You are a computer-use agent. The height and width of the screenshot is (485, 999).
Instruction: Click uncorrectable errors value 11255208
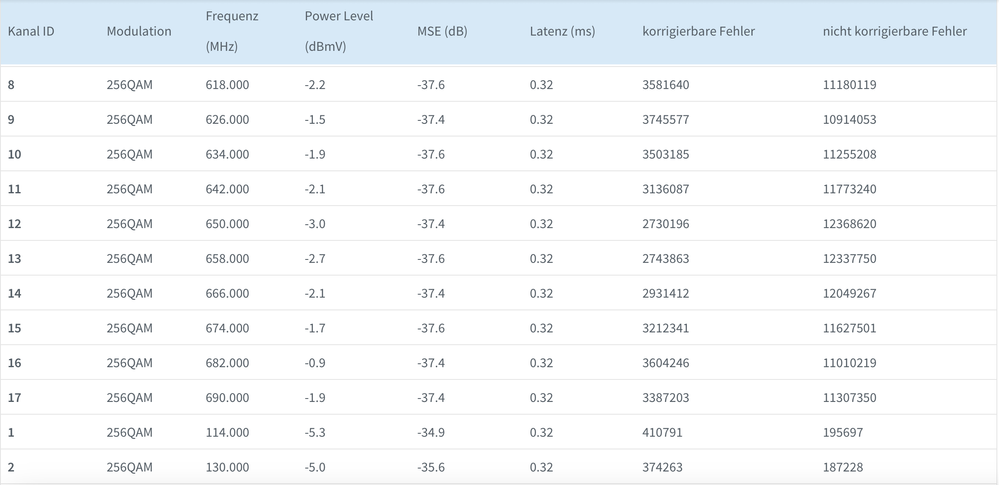(850, 154)
